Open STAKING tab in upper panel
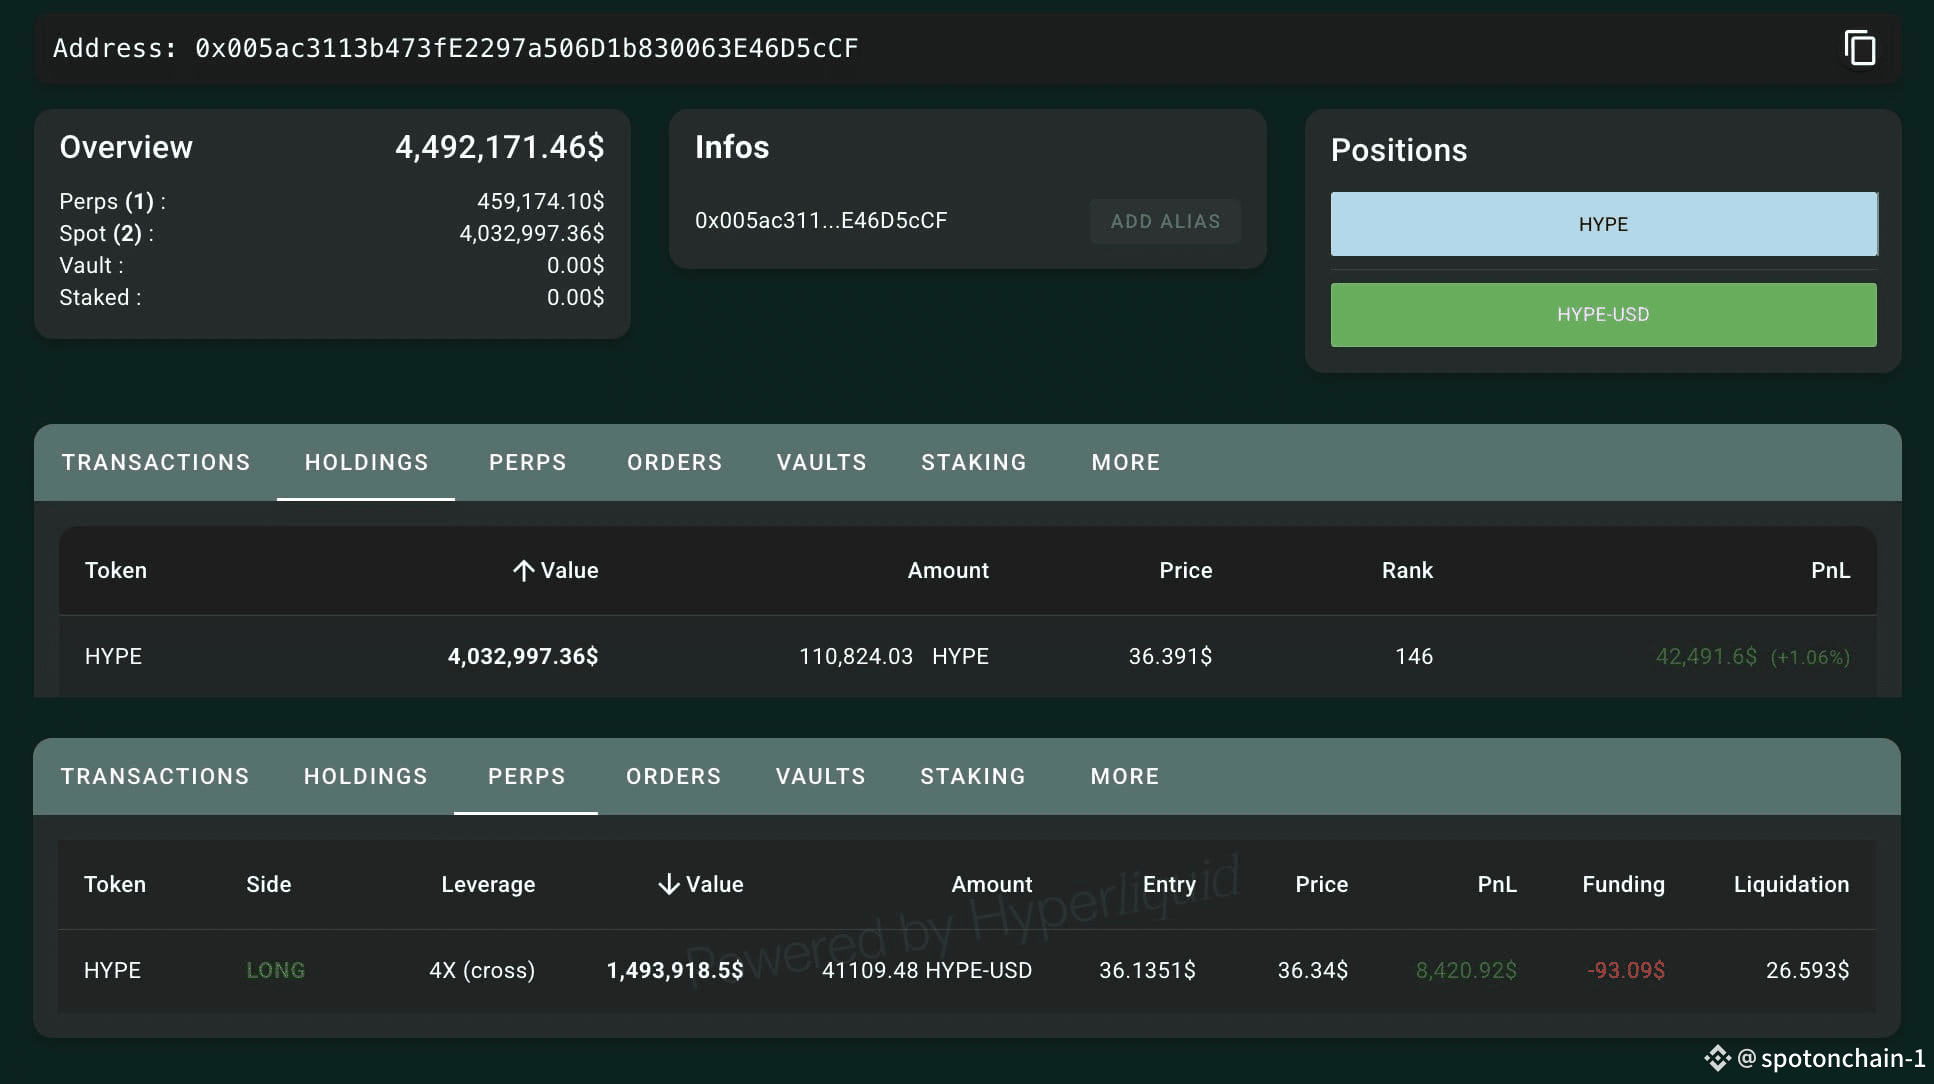 pos(973,463)
